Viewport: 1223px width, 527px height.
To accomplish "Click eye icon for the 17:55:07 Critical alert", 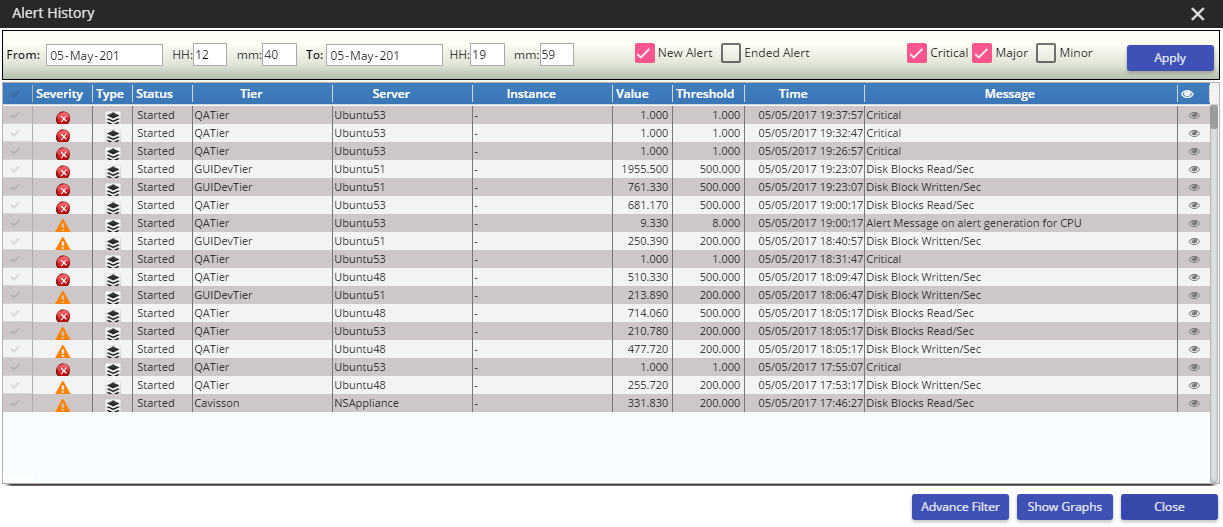I will (x=1193, y=368).
